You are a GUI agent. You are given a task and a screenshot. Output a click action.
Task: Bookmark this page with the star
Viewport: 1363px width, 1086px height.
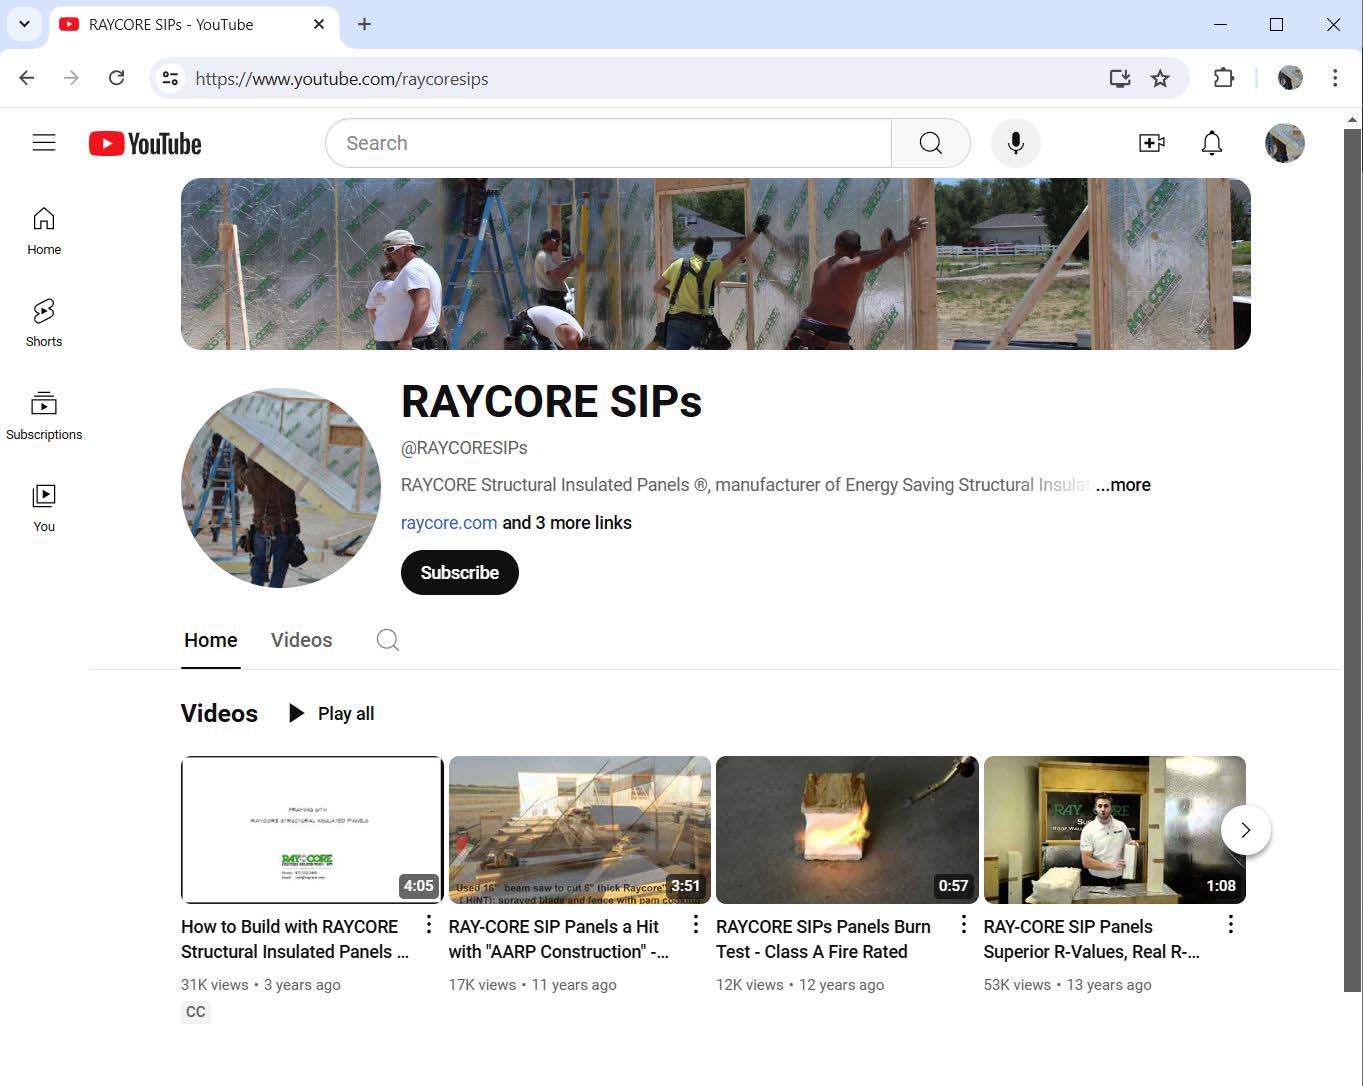[x=1160, y=78]
